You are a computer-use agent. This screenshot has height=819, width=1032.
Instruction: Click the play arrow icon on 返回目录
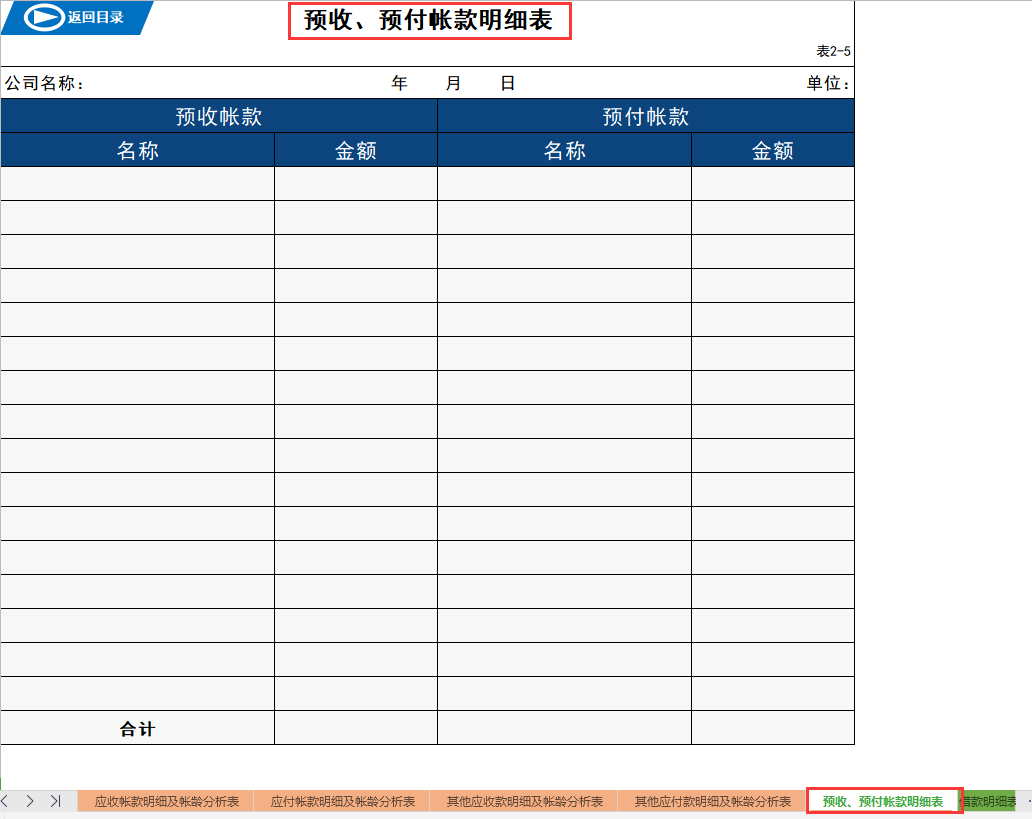pos(42,17)
